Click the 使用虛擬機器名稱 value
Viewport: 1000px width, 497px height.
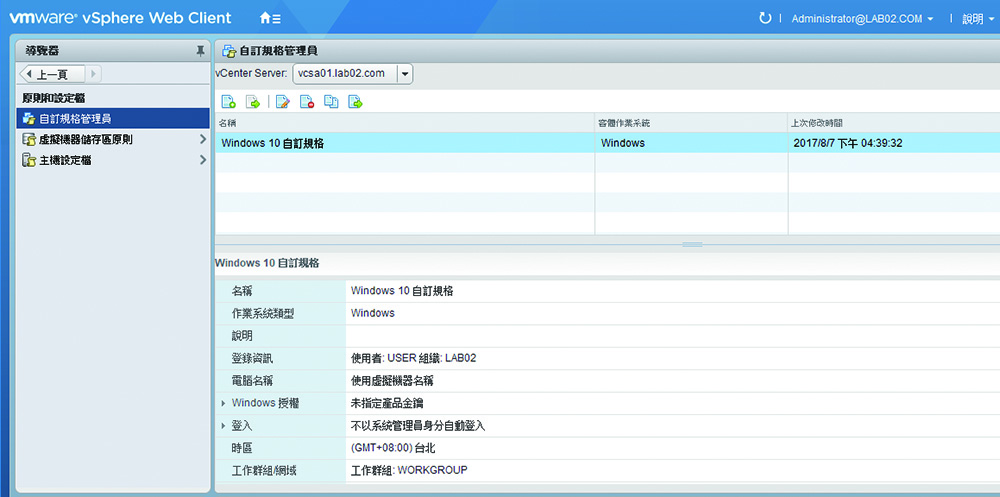point(392,381)
